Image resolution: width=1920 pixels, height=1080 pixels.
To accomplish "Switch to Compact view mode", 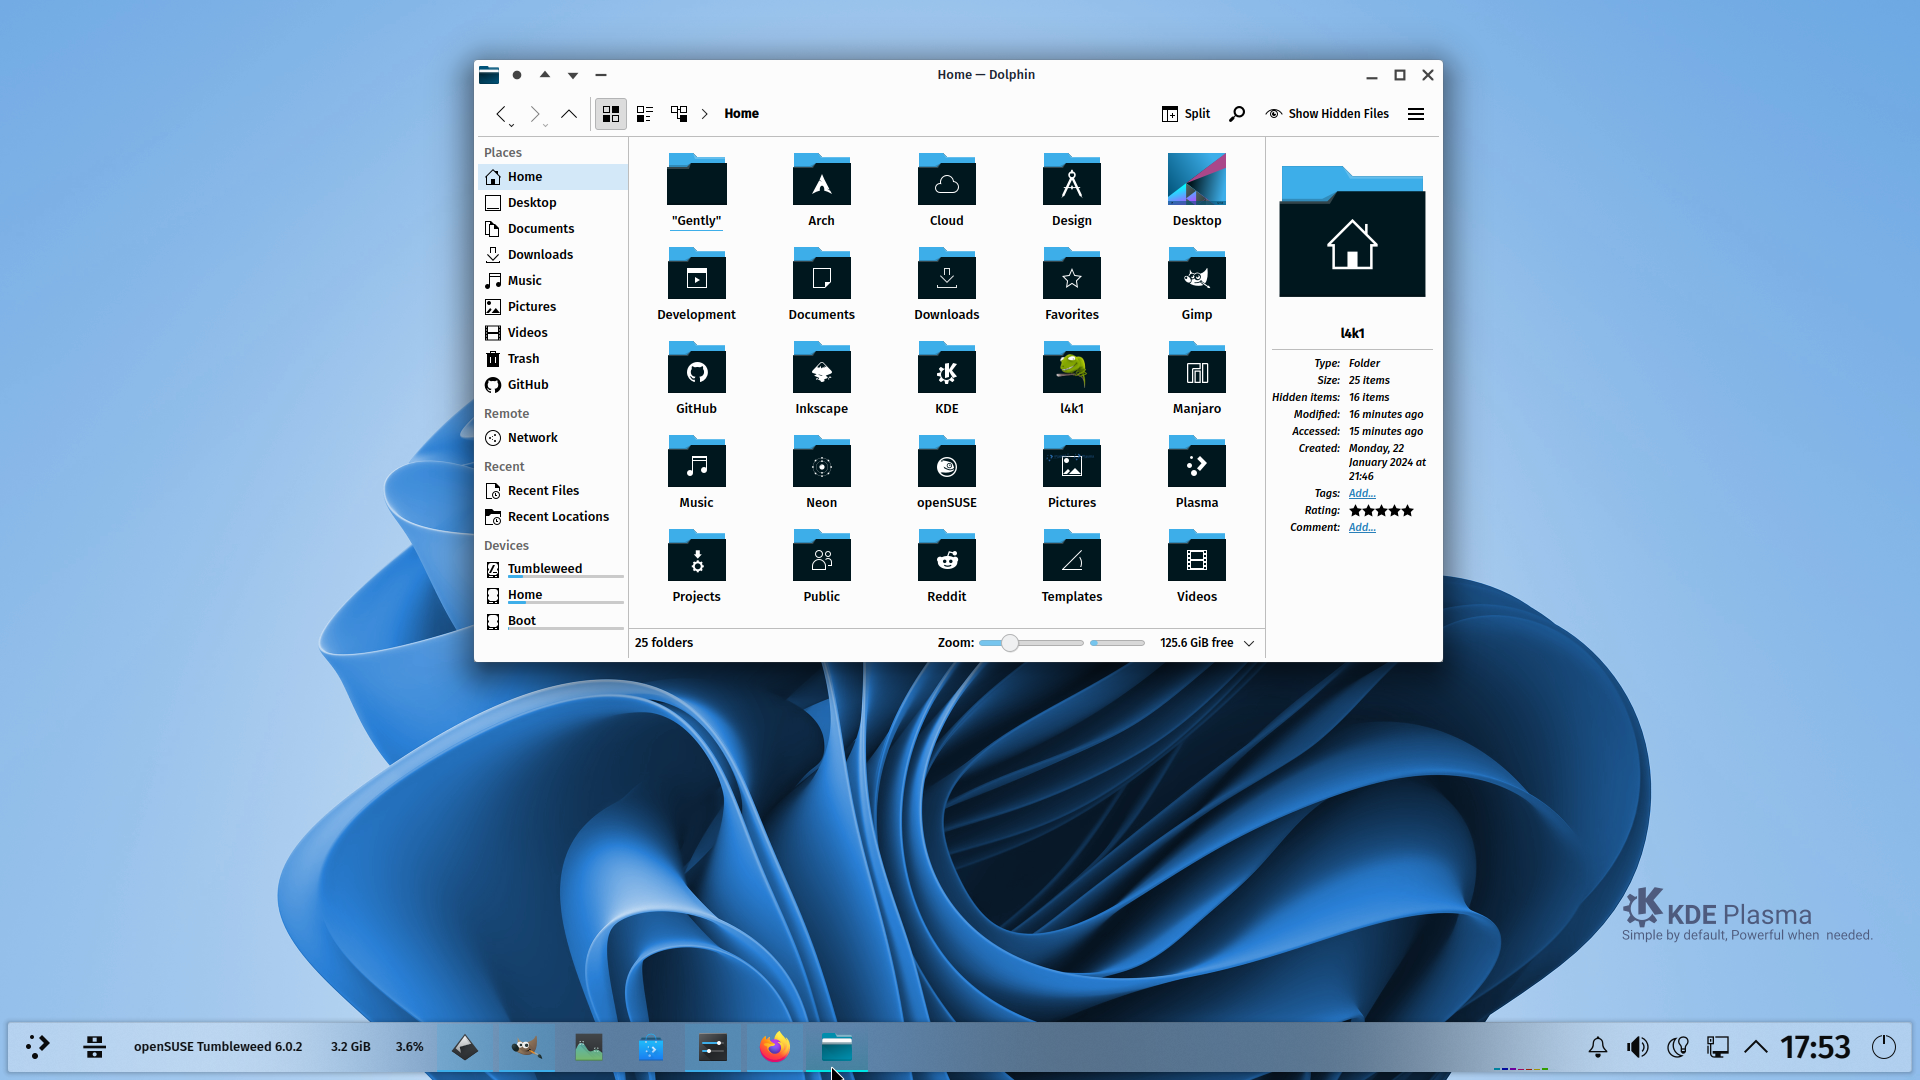I will pos(645,114).
